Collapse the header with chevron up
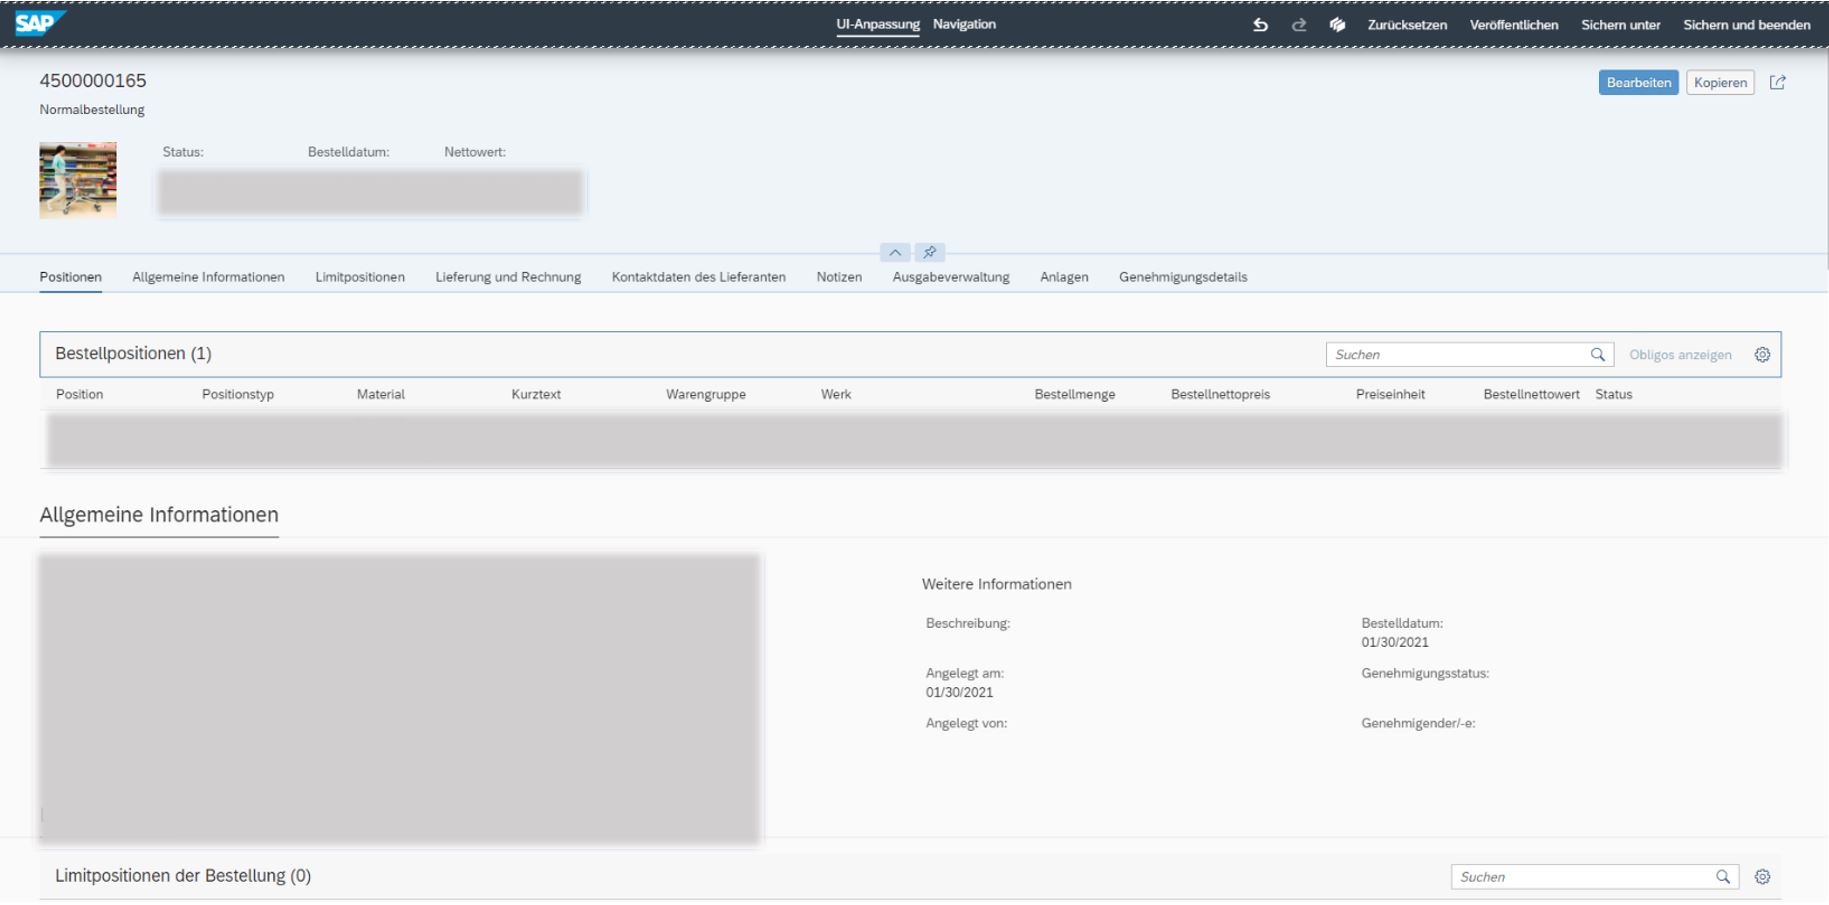 [x=895, y=252]
